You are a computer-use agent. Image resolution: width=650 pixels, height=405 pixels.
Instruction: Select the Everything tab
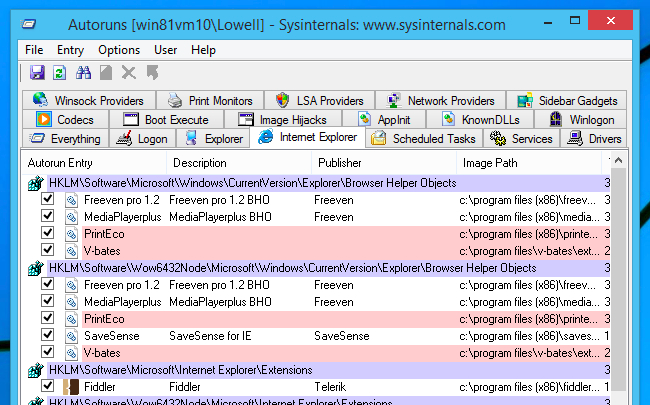click(65, 138)
